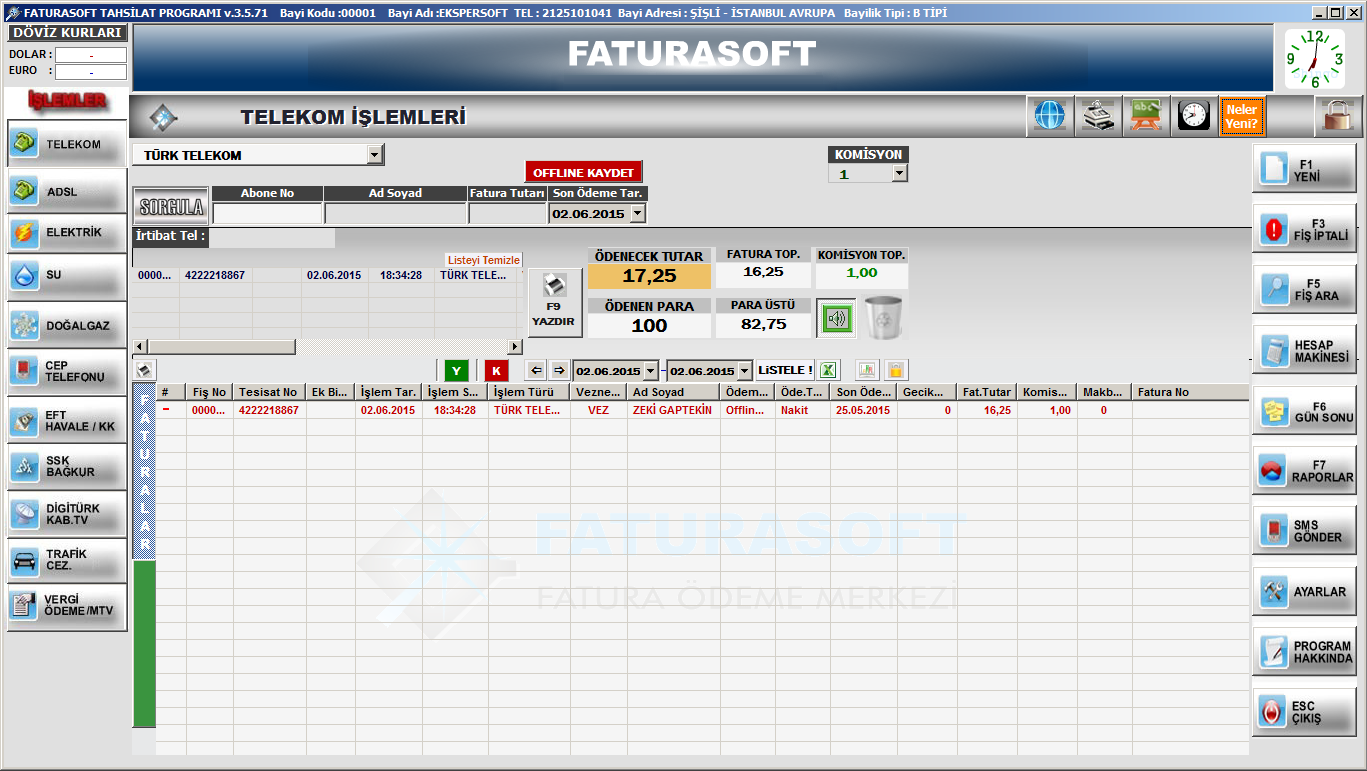
Task: Expand the TÜRK TELEKOM operator dropdown
Action: (375, 155)
